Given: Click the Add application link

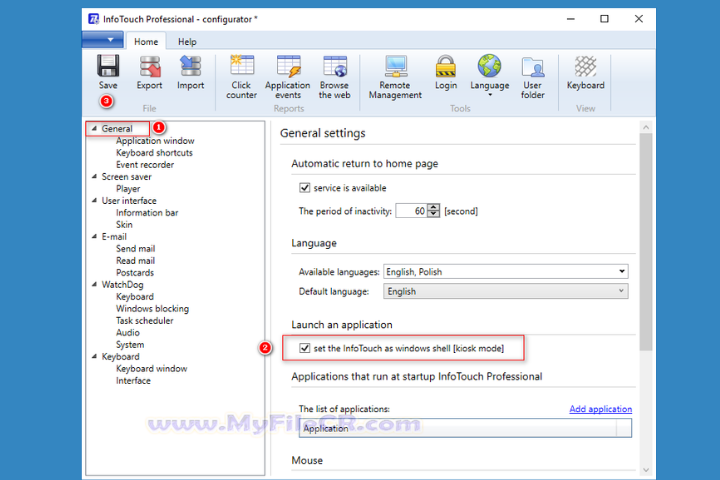Looking at the screenshot, I should 600,409.
